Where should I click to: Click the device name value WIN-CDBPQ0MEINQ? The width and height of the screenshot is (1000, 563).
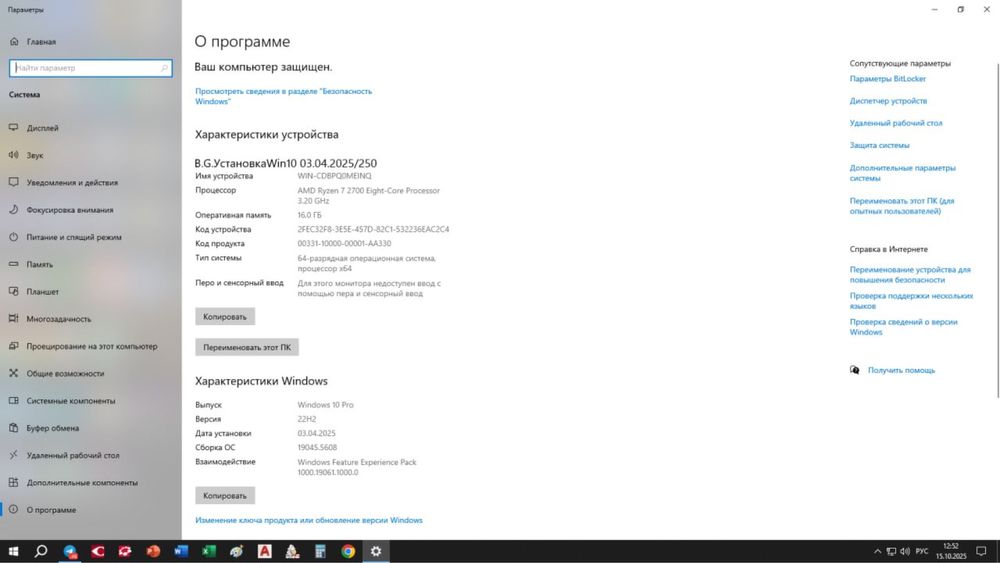coord(334,176)
